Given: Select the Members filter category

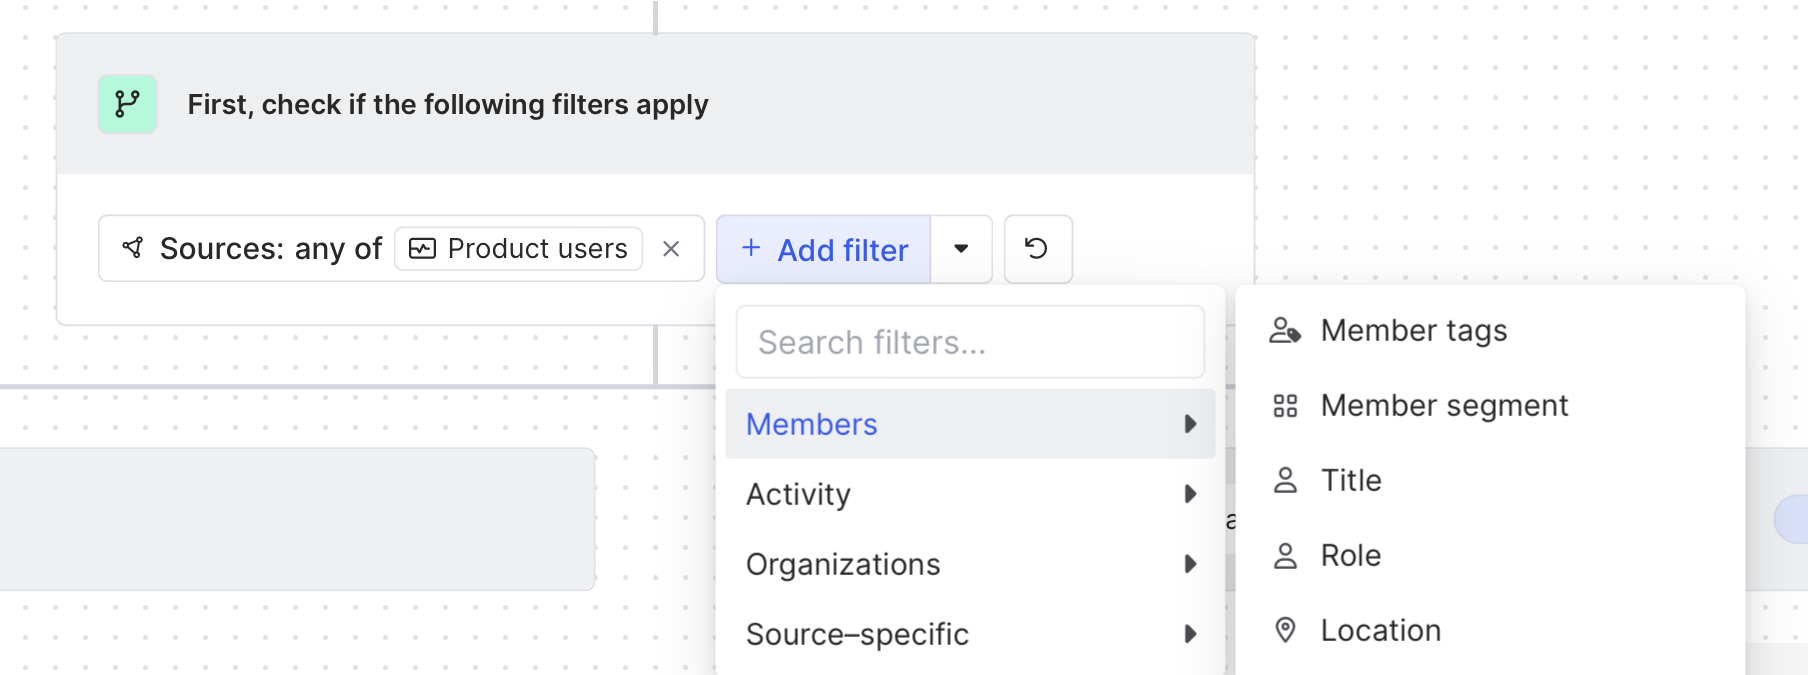Looking at the screenshot, I should click(811, 424).
